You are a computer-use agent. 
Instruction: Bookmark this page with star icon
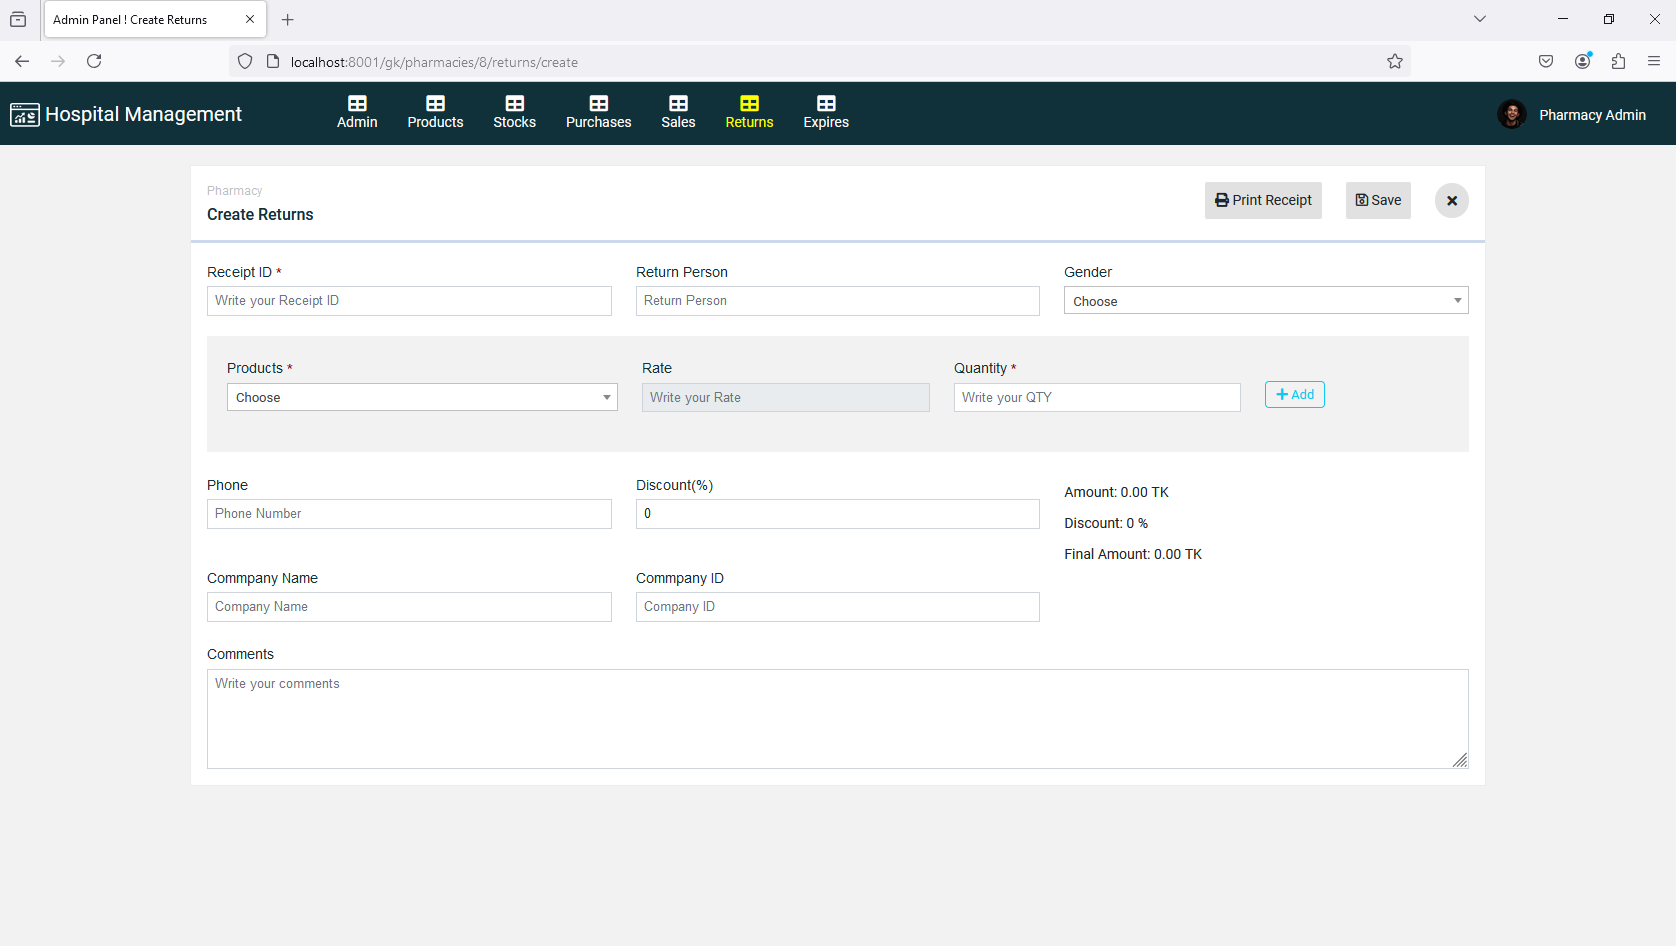tap(1395, 62)
